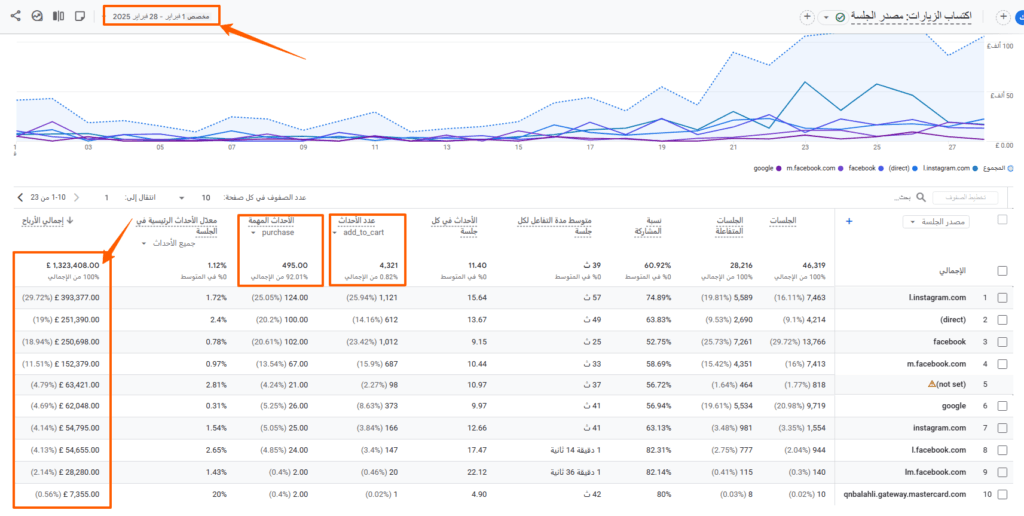Click the total purchase count 495.00
Image resolution: width=1024 pixels, height=516 pixels.
coord(295,265)
